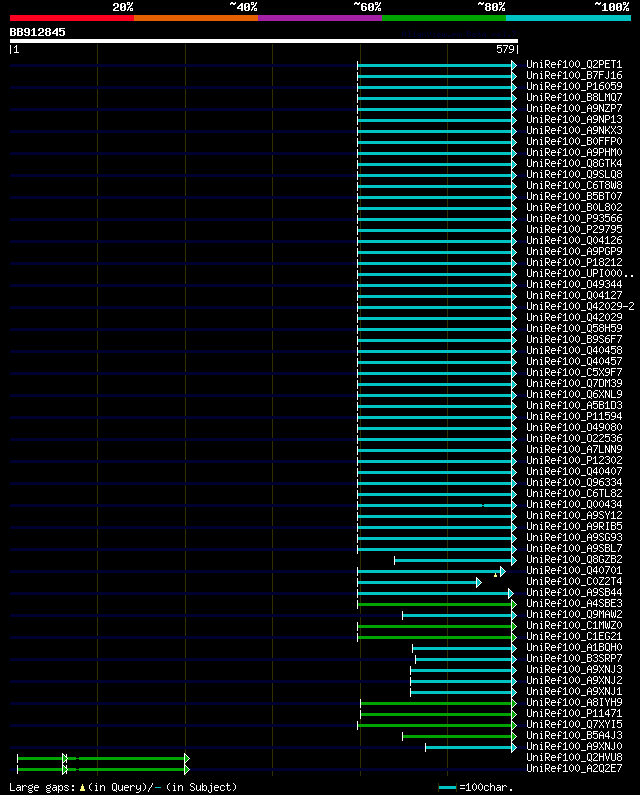The width and height of the screenshot is (640, 795).
Task: Select the UniRef100_A9SBL7 label
Action: [574, 548]
